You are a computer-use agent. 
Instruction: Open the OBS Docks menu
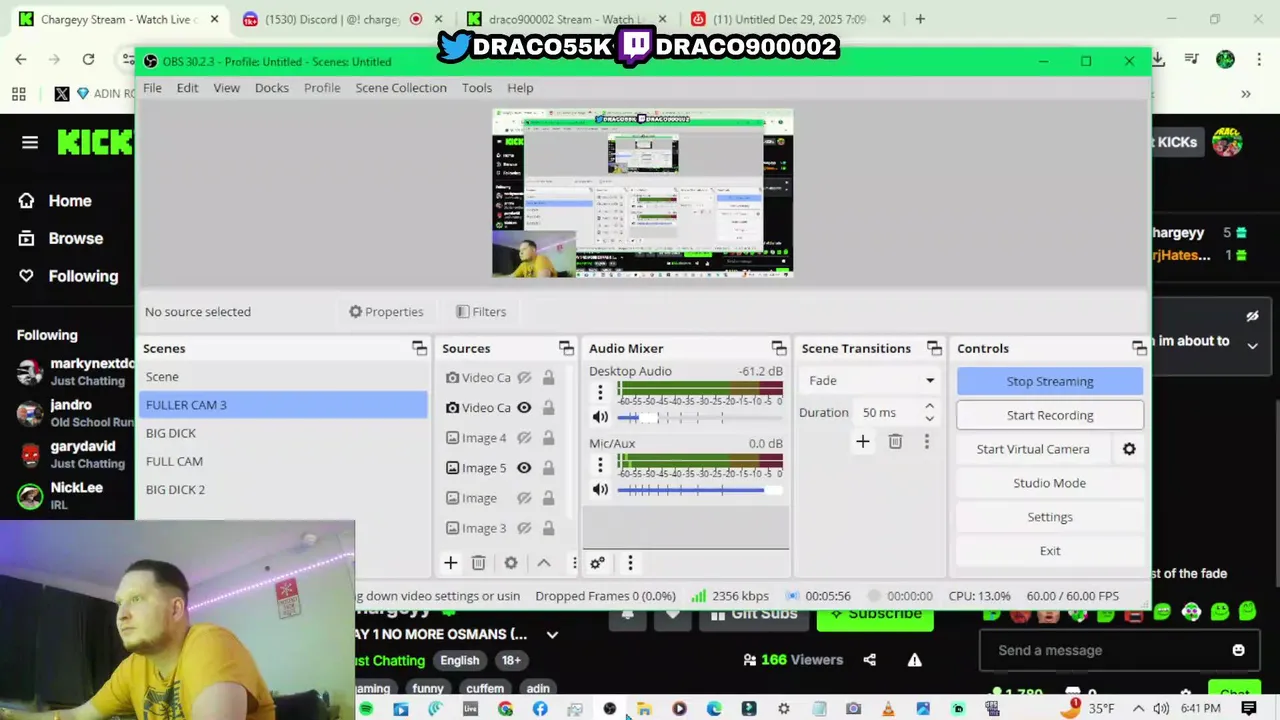click(x=272, y=88)
